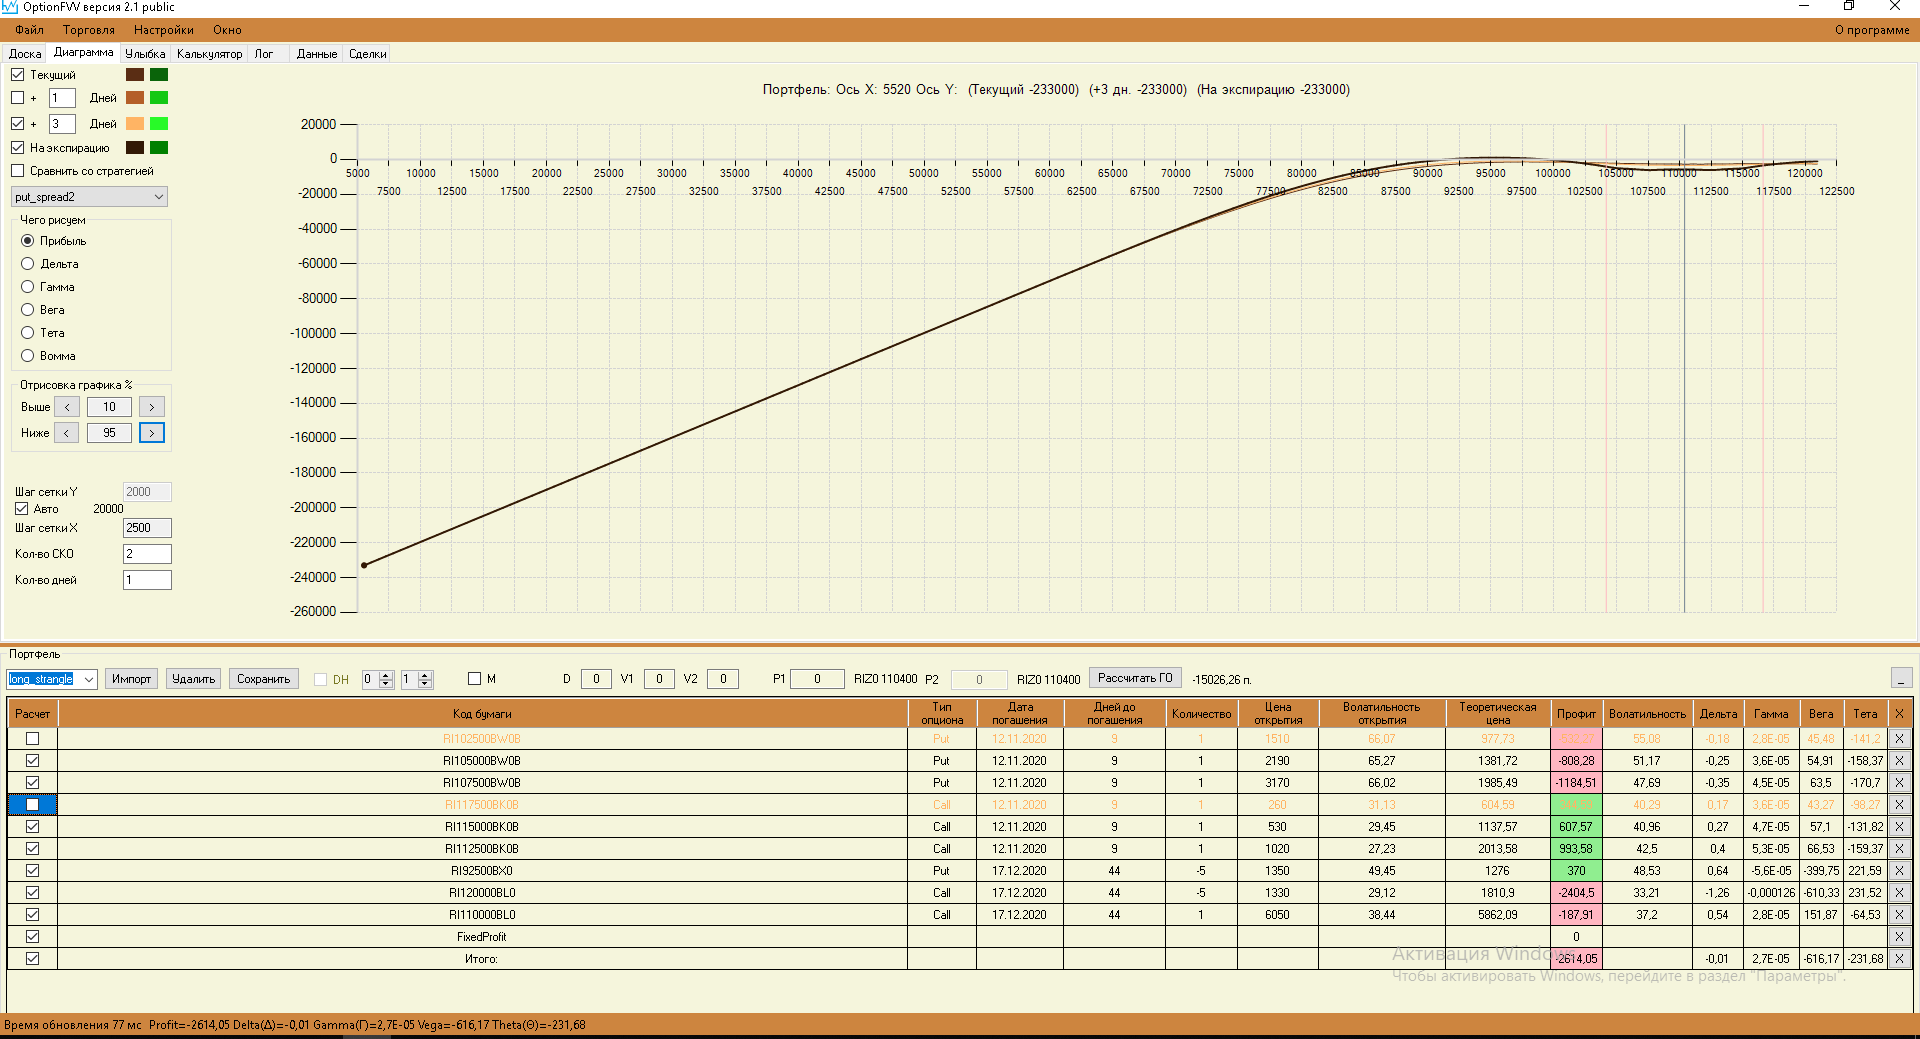
Task: Delete row RI102500BW0B with its X button
Action: point(1899,739)
